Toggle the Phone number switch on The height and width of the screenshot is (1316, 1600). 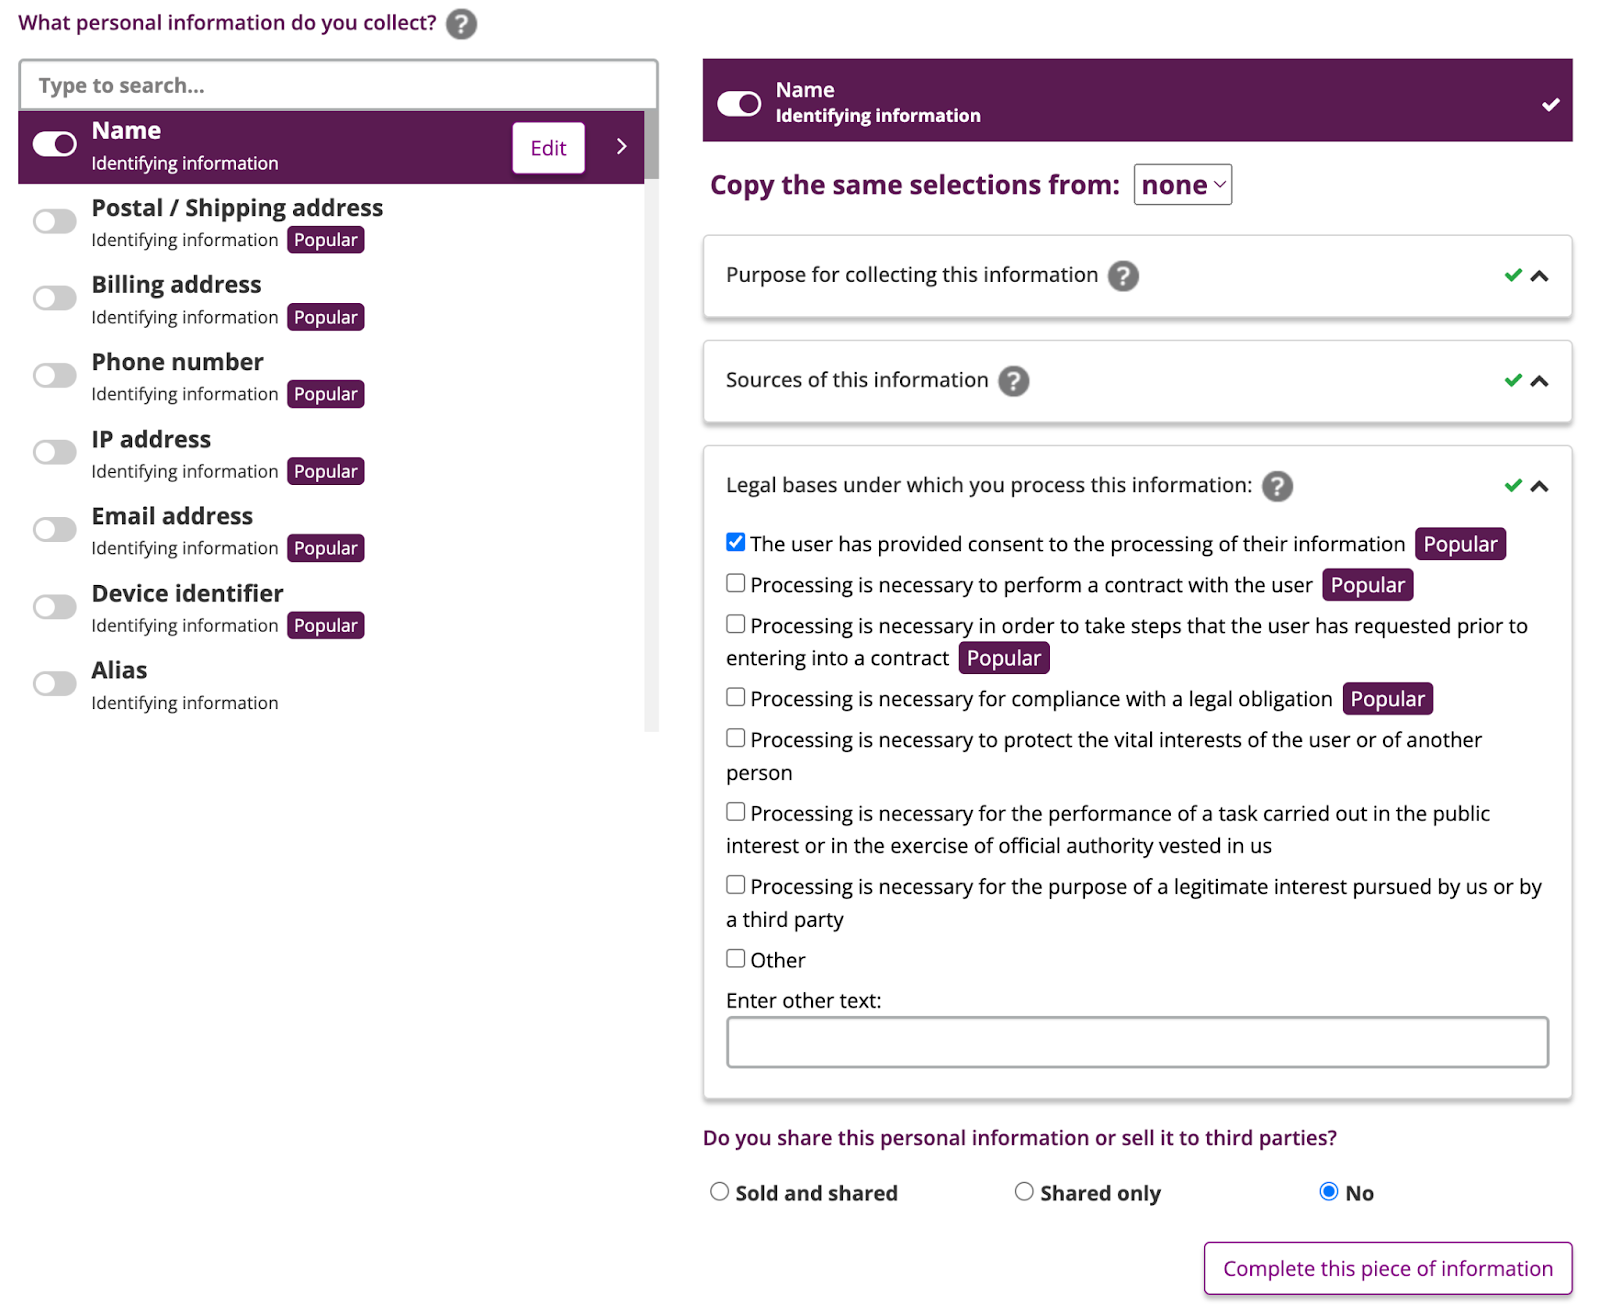click(x=55, y=376)
